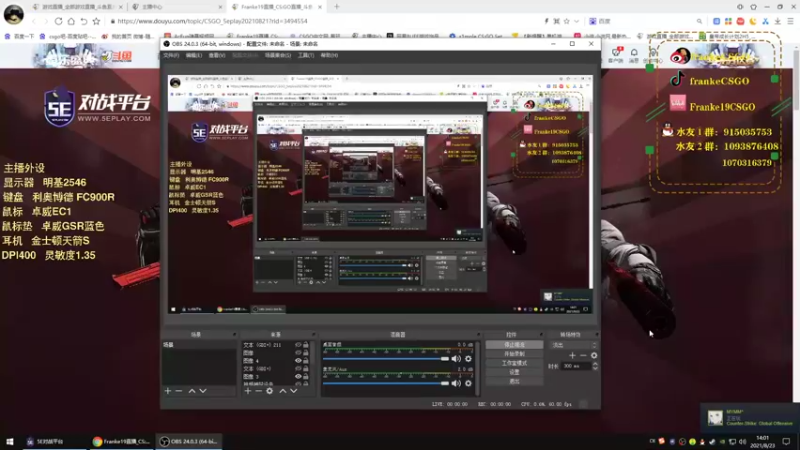Bookmark this page with star icon
This screenshot has height=450, width=800.
(x=96, y=21)
